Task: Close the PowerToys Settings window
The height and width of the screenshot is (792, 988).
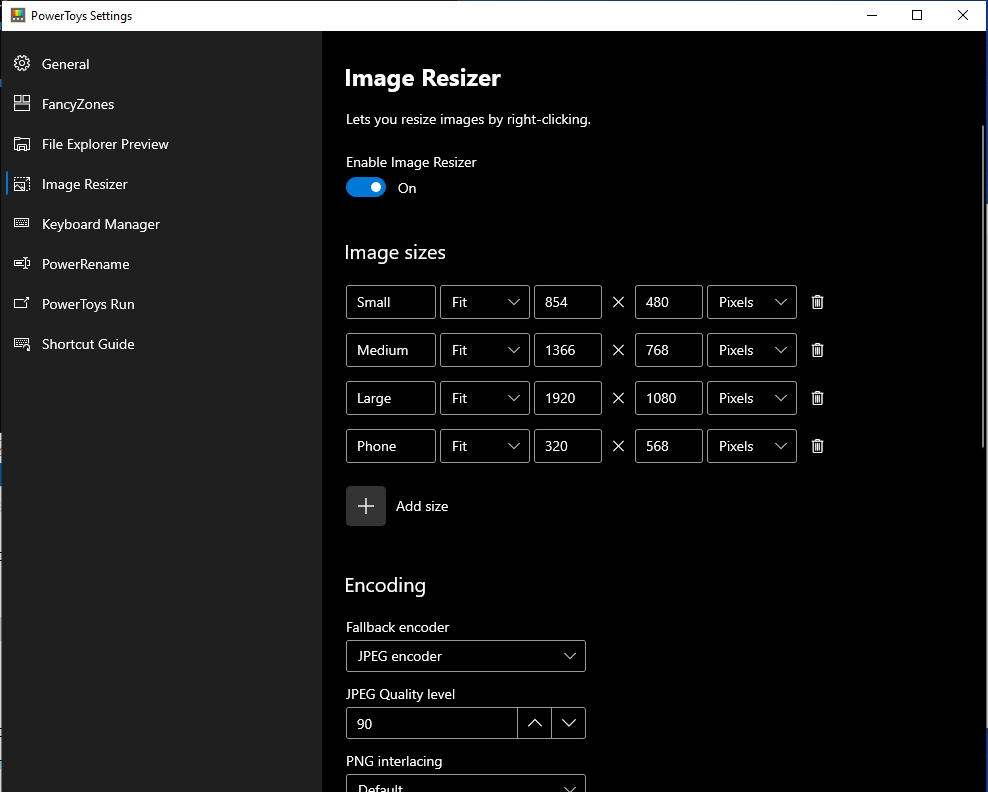Action: (x=962, y=15)
